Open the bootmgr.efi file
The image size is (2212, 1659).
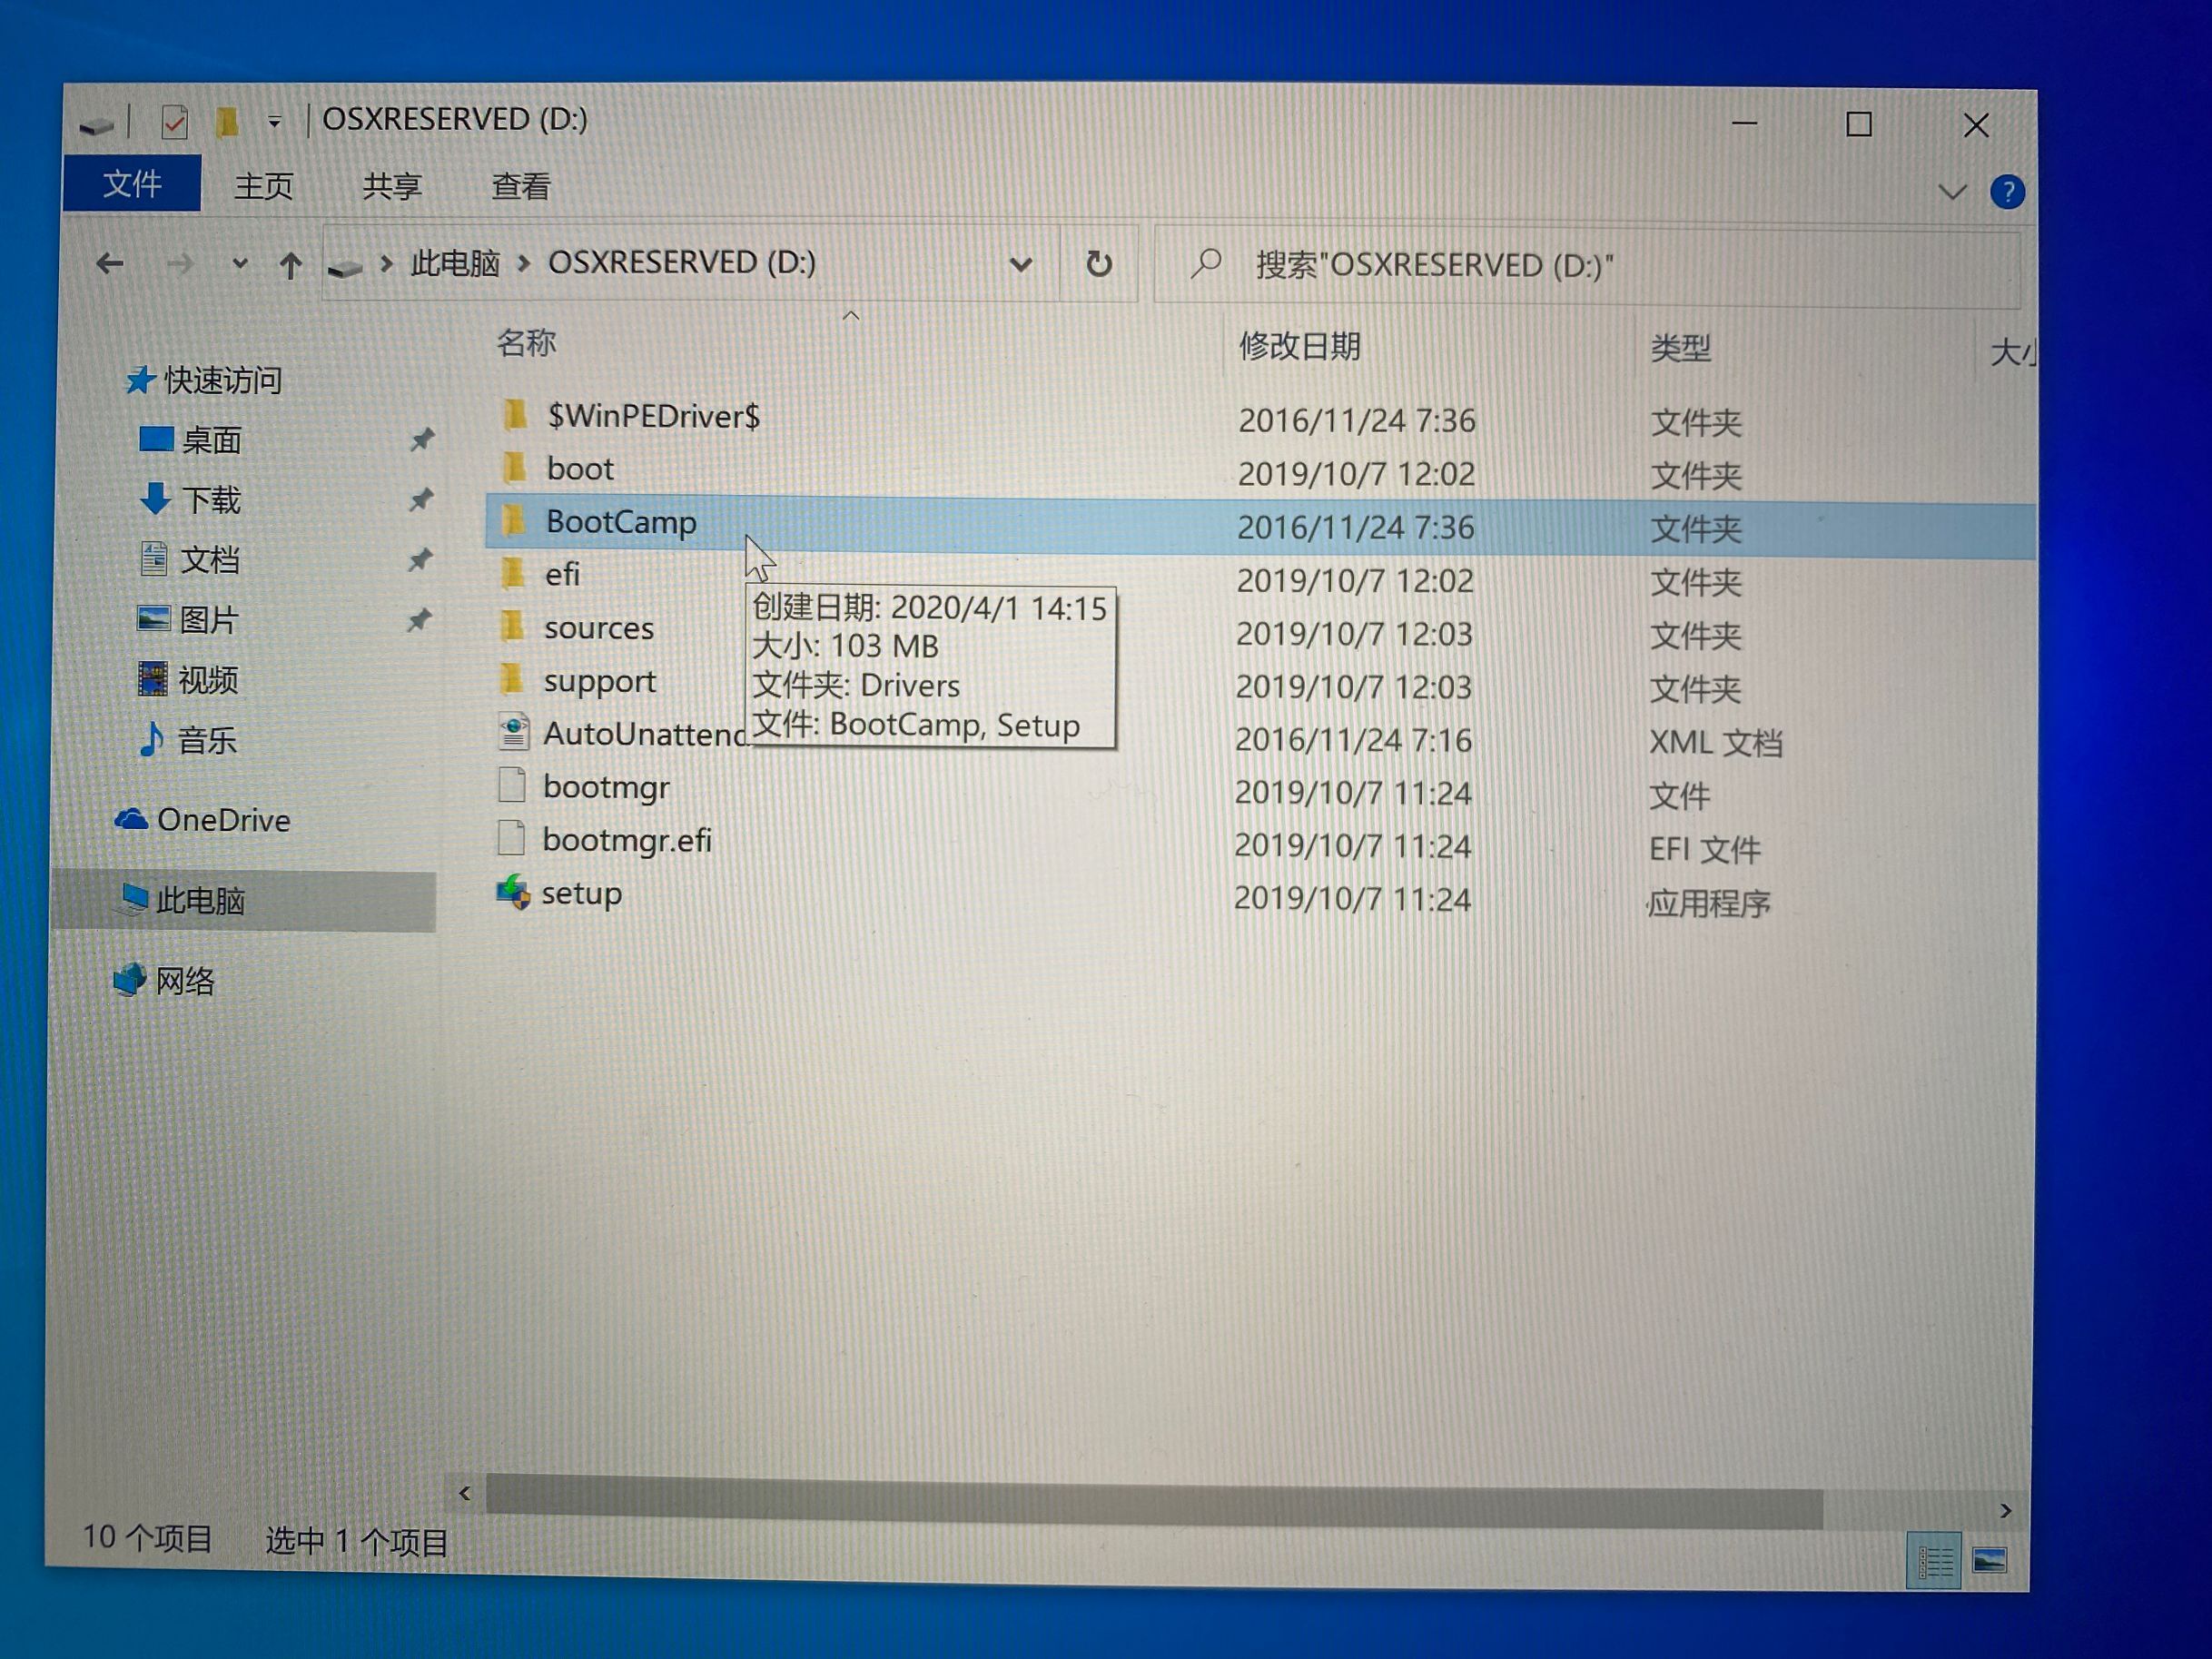tap(627, 839)
